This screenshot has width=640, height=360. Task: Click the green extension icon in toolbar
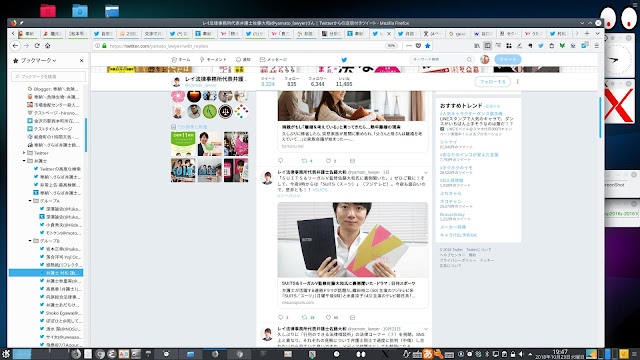tap(562, 46)
